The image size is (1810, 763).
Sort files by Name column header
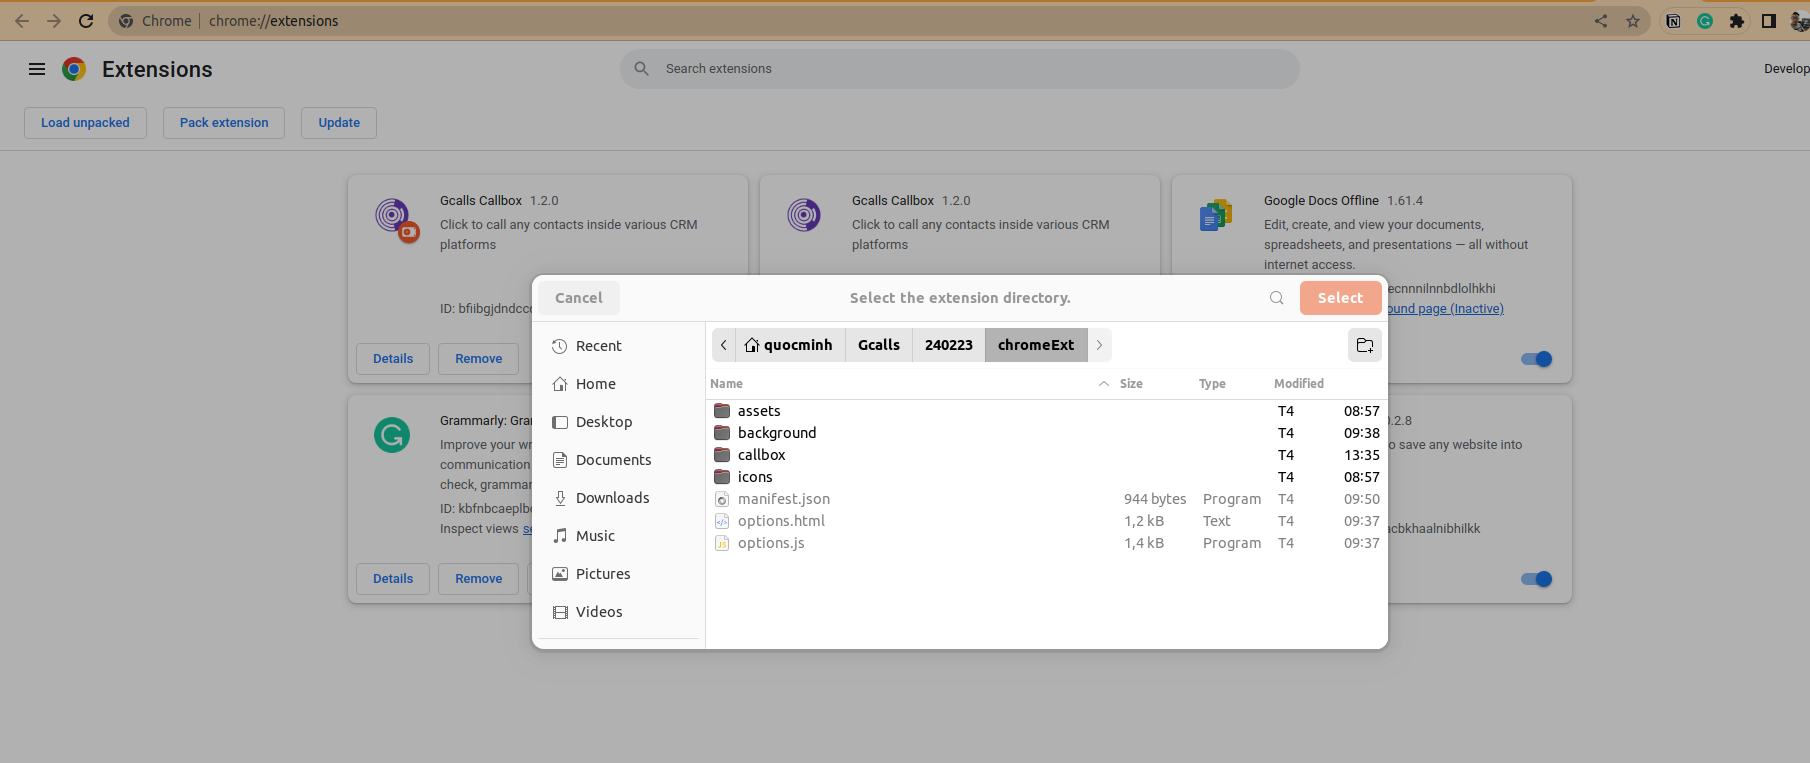tap(727, 384)
